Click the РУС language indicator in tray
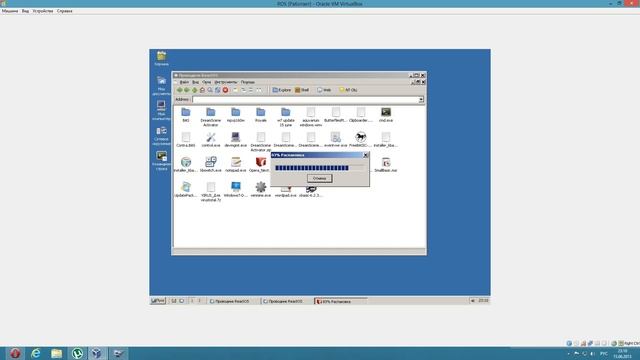Viewport: 640px width, 360px height. (604, 353)
